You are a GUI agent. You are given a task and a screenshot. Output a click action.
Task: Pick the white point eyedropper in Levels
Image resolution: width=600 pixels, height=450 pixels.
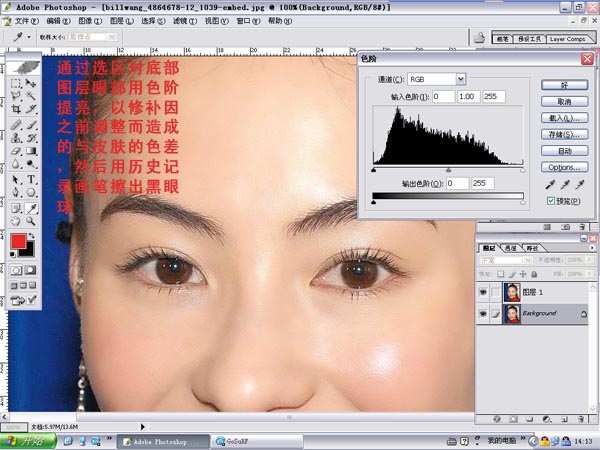pyautogui.click(x=577, y=185)
